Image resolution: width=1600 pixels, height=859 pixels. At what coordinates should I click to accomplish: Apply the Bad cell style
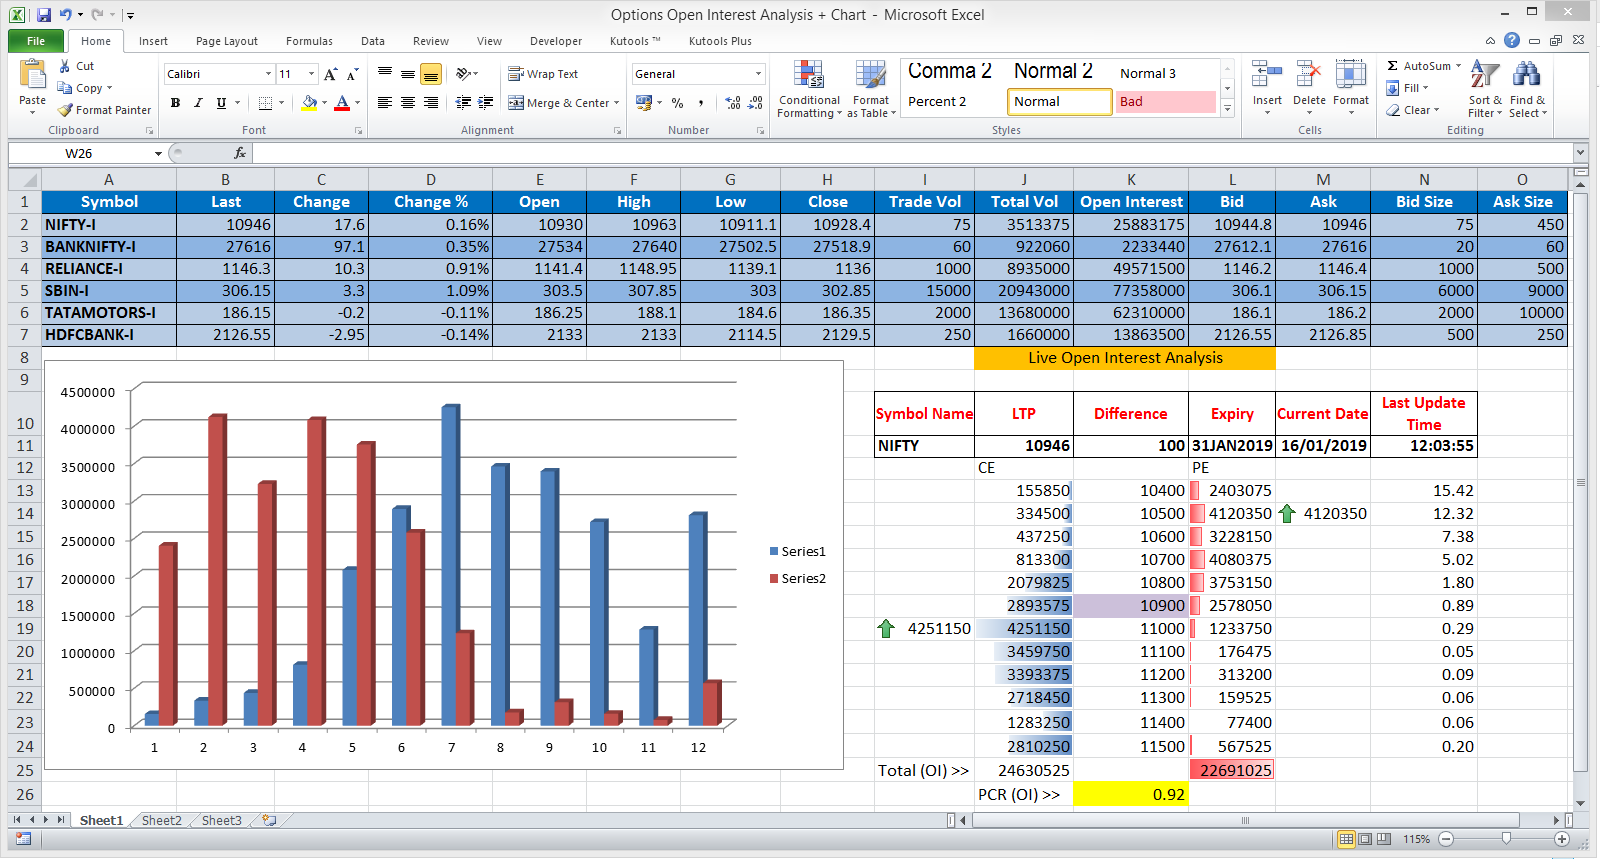pyautogui.click(x=1165, y=102)
